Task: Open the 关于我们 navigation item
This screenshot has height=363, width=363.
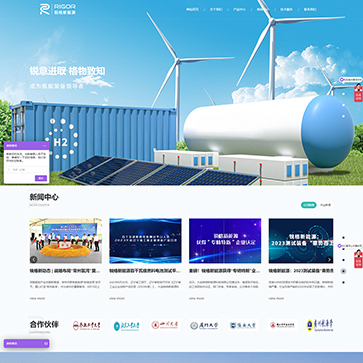Action: [216, 9]
